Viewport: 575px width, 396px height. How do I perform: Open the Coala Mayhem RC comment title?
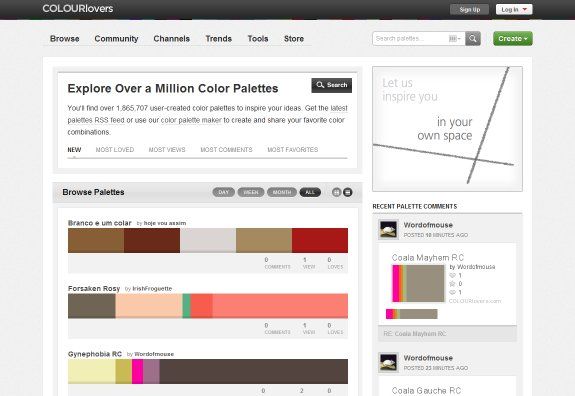pos(428,257)
